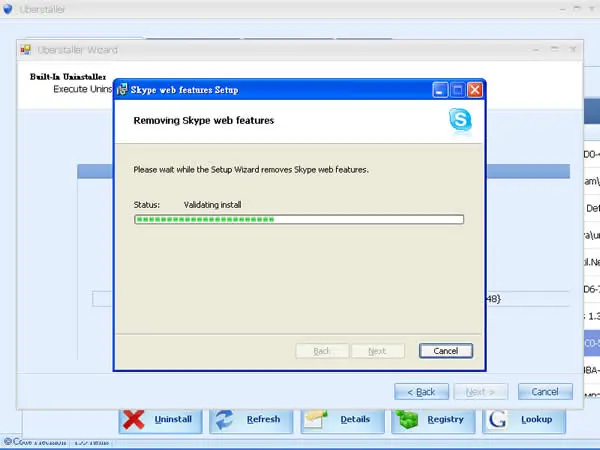The image size is (600, 450).
Task: Click the green removal progress bar
Action: (299, 219)
